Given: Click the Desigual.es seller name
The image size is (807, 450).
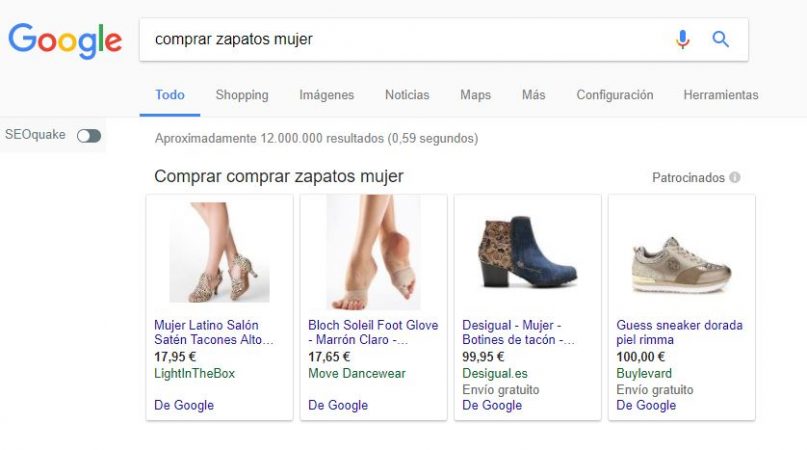Looking at the screenshot, I should click(495, 373).
